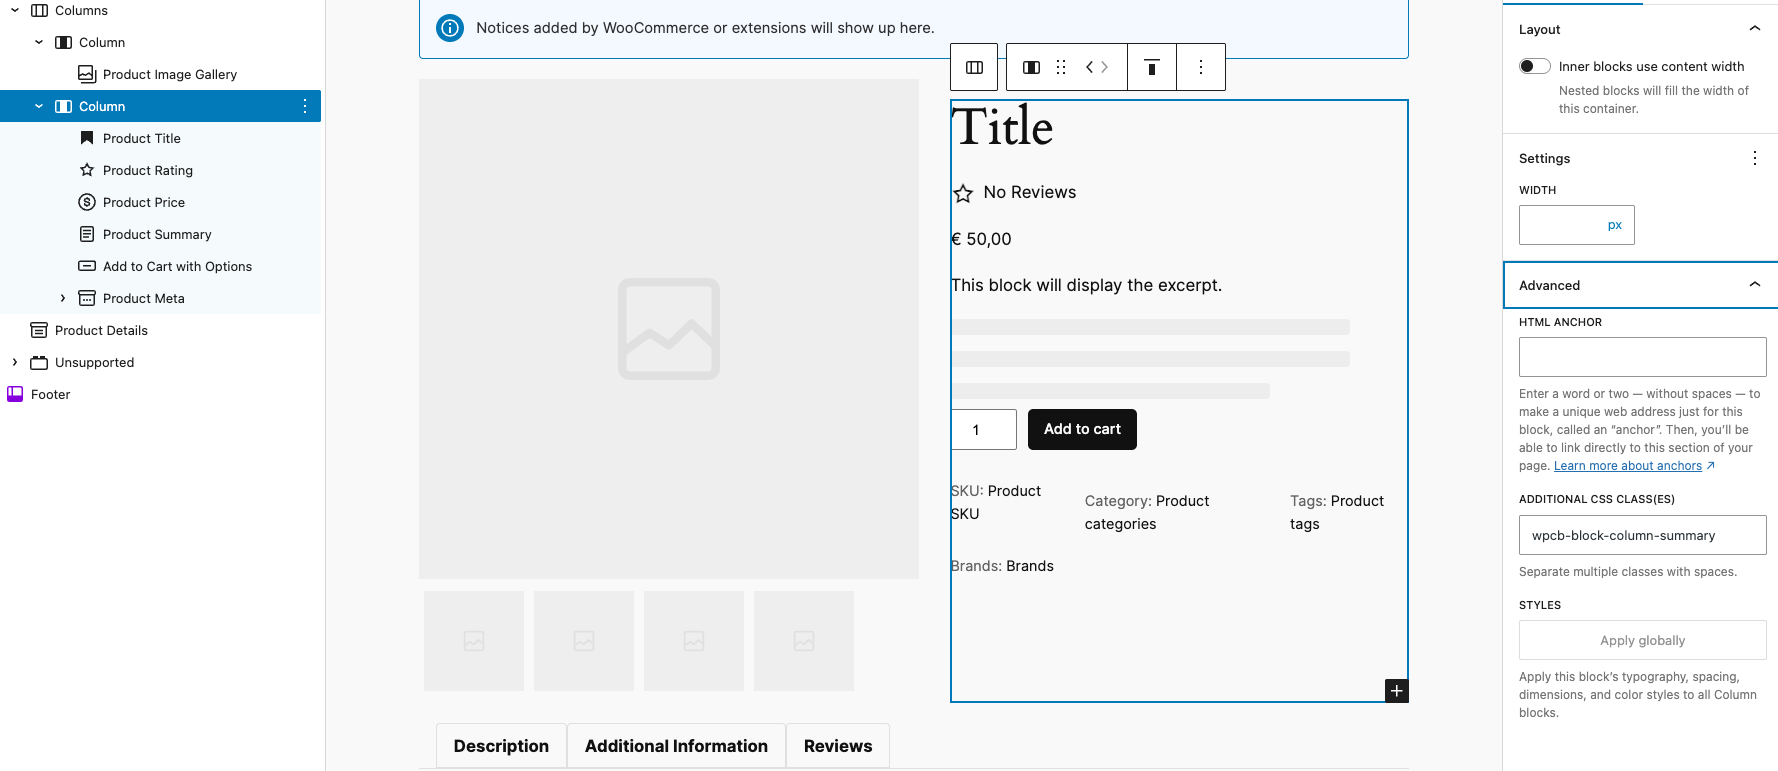The width and height of the screenshot is (1778, 771).
Task: Open vertical alignment control in toolbar
Action: 1152,67
